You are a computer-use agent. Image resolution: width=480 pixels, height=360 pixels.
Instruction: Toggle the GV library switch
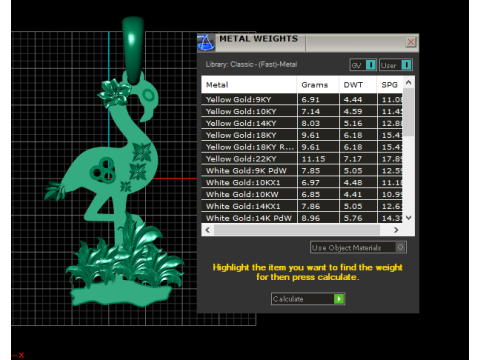click(x=363, y=65)
